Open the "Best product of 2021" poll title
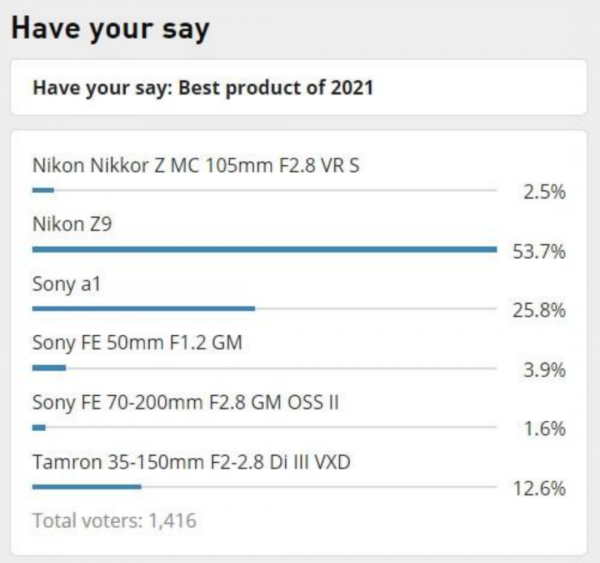Viewport: 600px width, 563px height. point(203,88)
